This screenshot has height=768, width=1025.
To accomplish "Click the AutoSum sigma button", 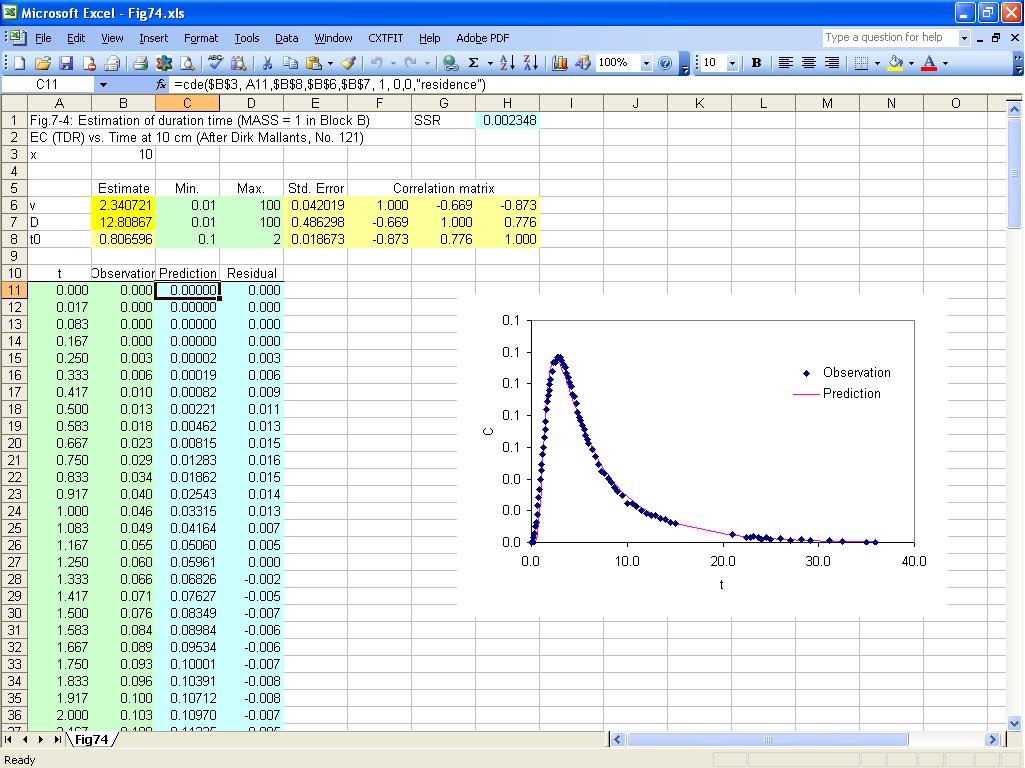I will tap(473, 63).
